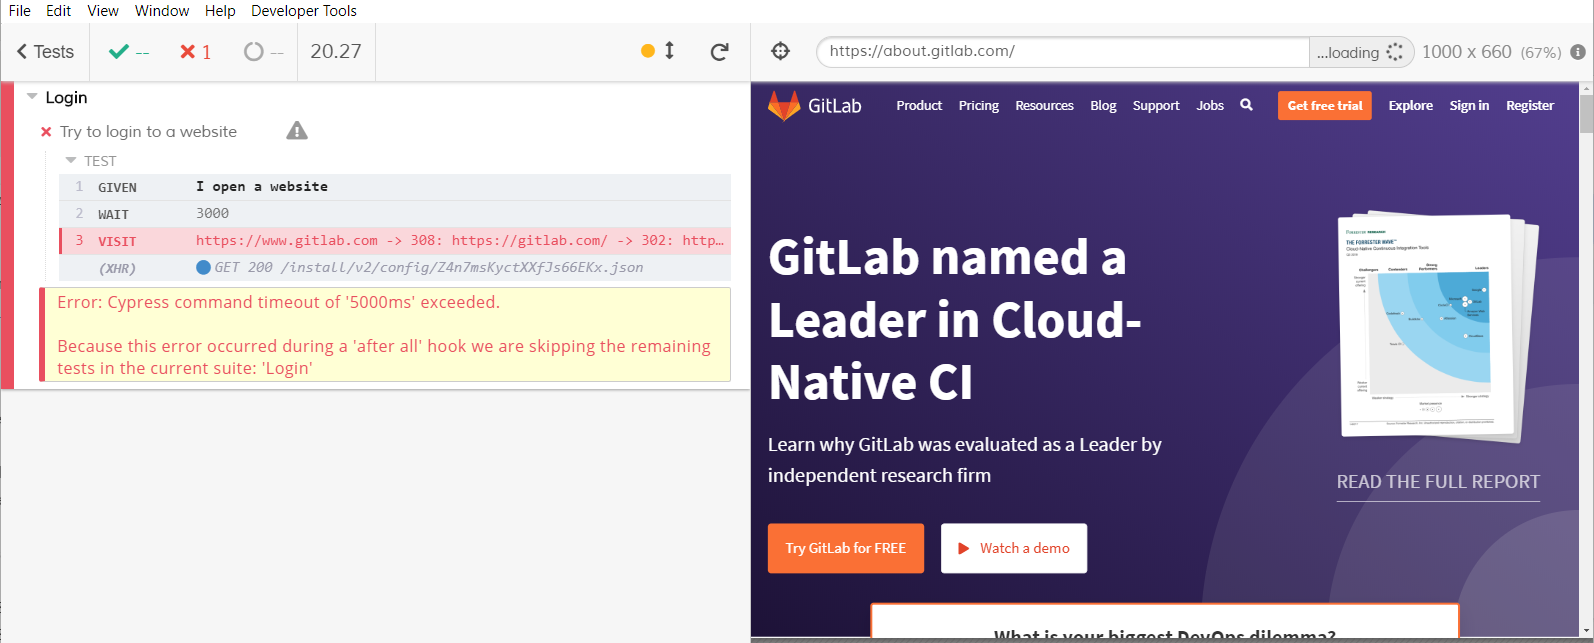The image size is (1594, 643).
Task: Select the GIVEN command row
Action: coord(394,187)
